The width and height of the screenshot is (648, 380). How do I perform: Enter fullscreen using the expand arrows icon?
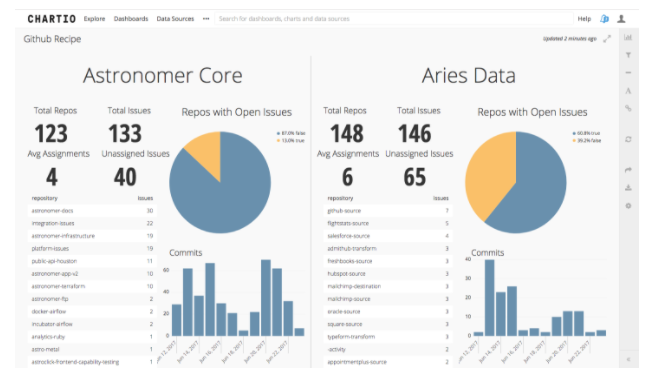pyautogui.click(x=607, y=39)
